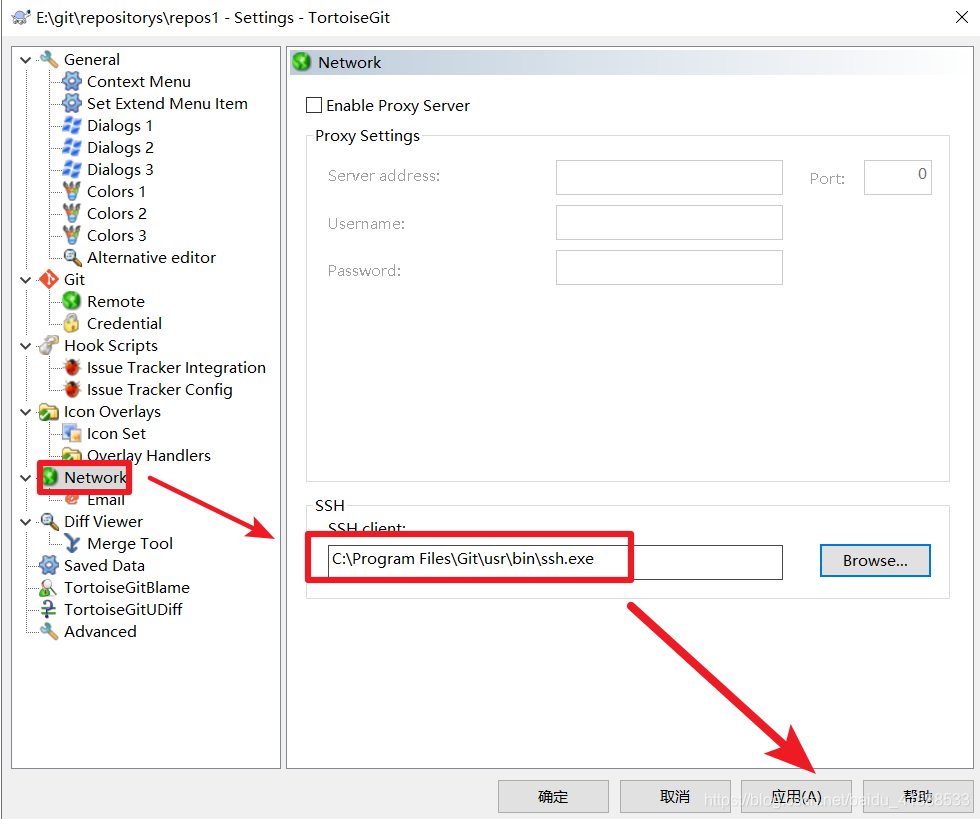Click the Dialogs 2 window icon

pyautogui.click(x=72, y=148)
